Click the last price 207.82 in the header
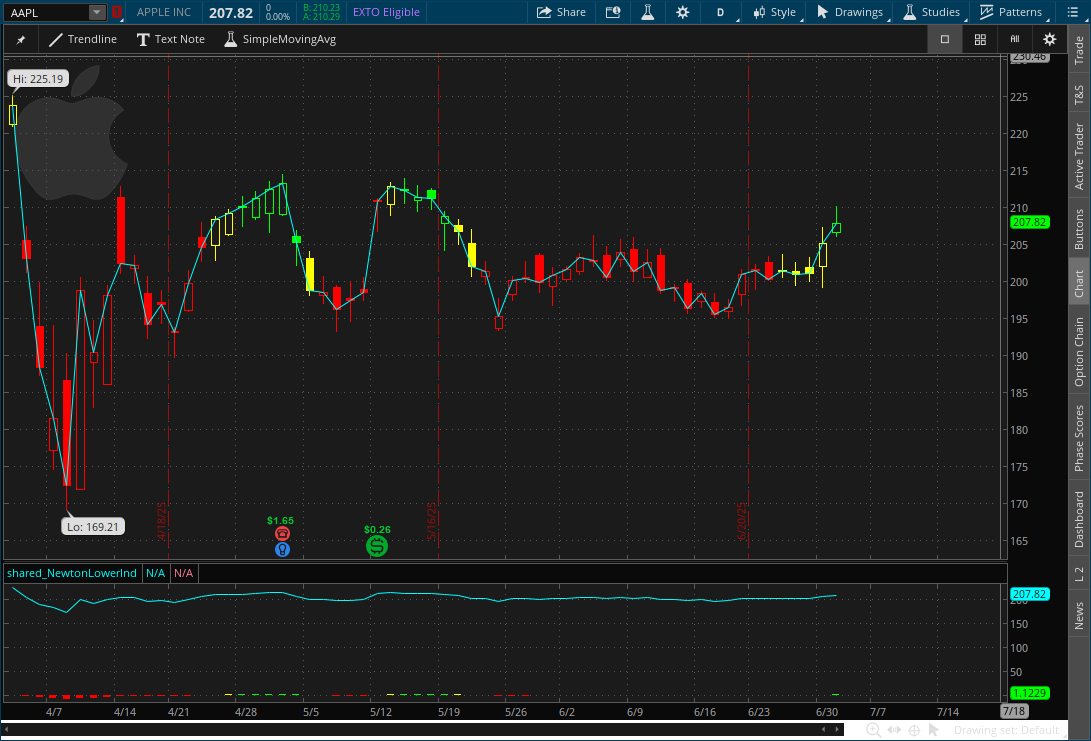The height and width of the screenshot is (741, 1091). tap(231, 13)
